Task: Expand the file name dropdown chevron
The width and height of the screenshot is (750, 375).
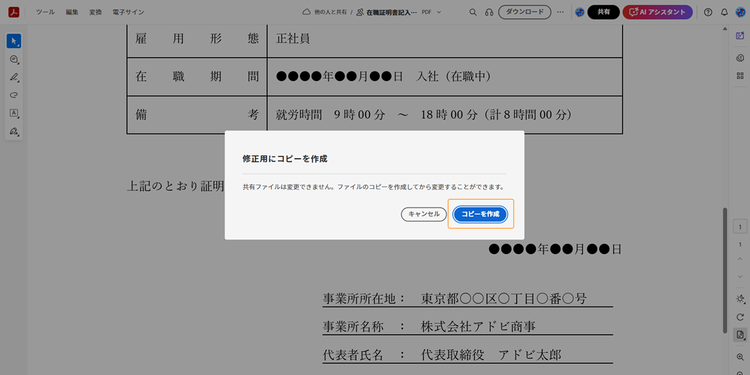Action: click(x=439, y=12)
